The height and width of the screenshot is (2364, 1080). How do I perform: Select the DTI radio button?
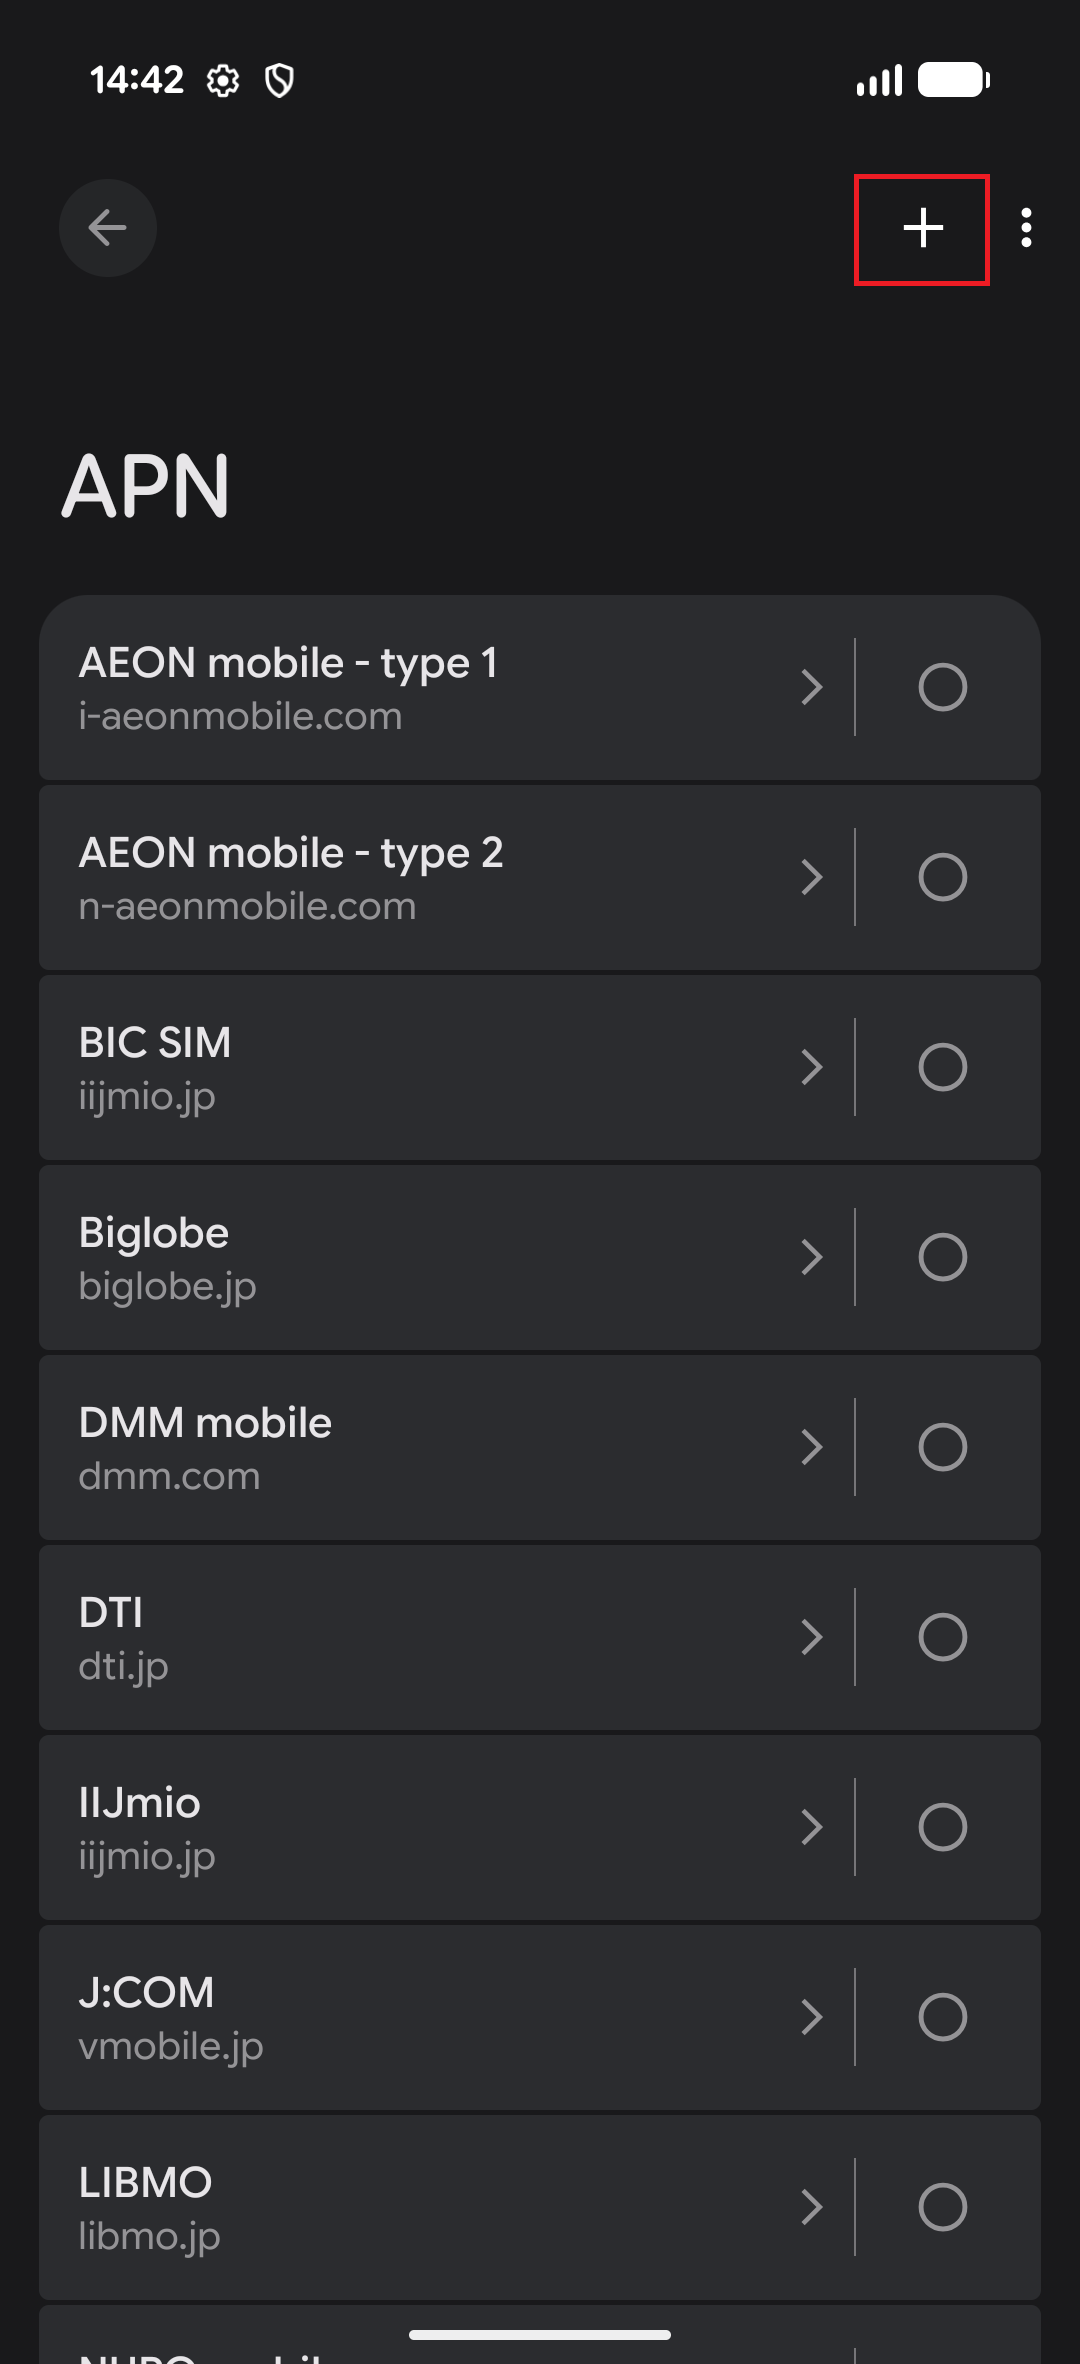942,1637
